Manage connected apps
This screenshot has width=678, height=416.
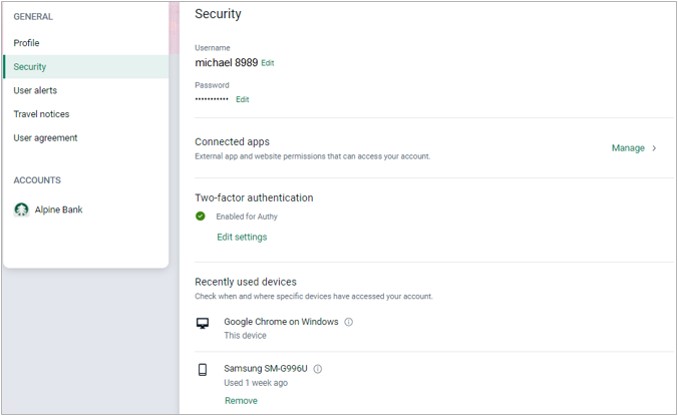pos(628,148)
